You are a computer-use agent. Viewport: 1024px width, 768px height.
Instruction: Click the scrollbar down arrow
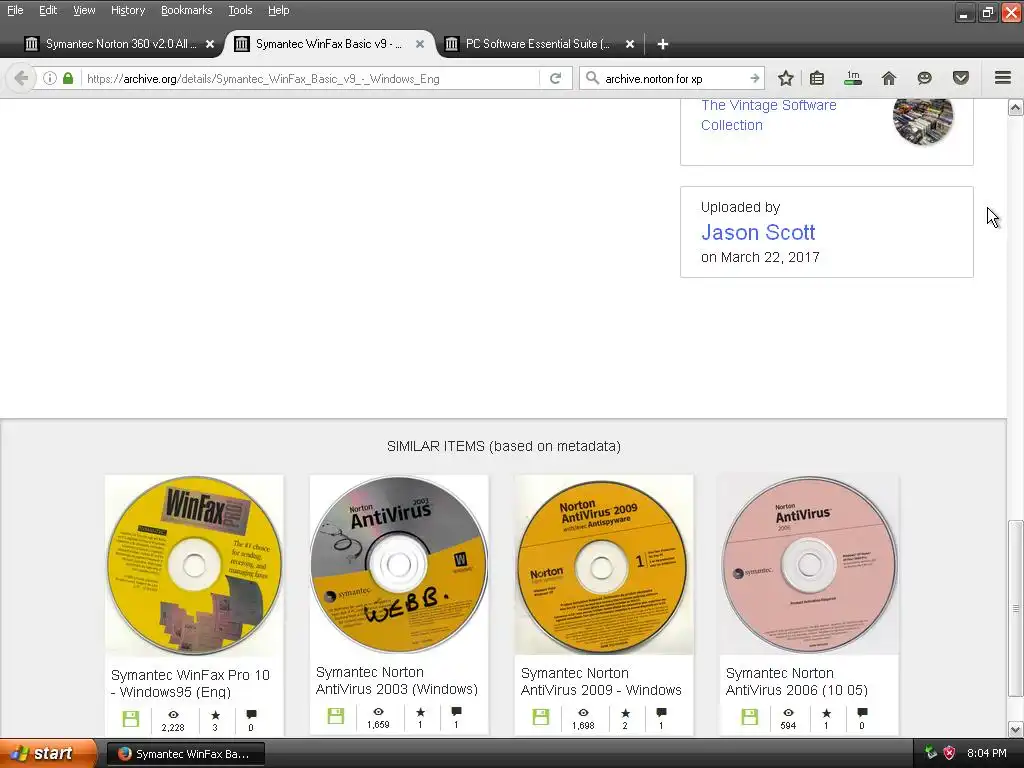[1015, 729]
